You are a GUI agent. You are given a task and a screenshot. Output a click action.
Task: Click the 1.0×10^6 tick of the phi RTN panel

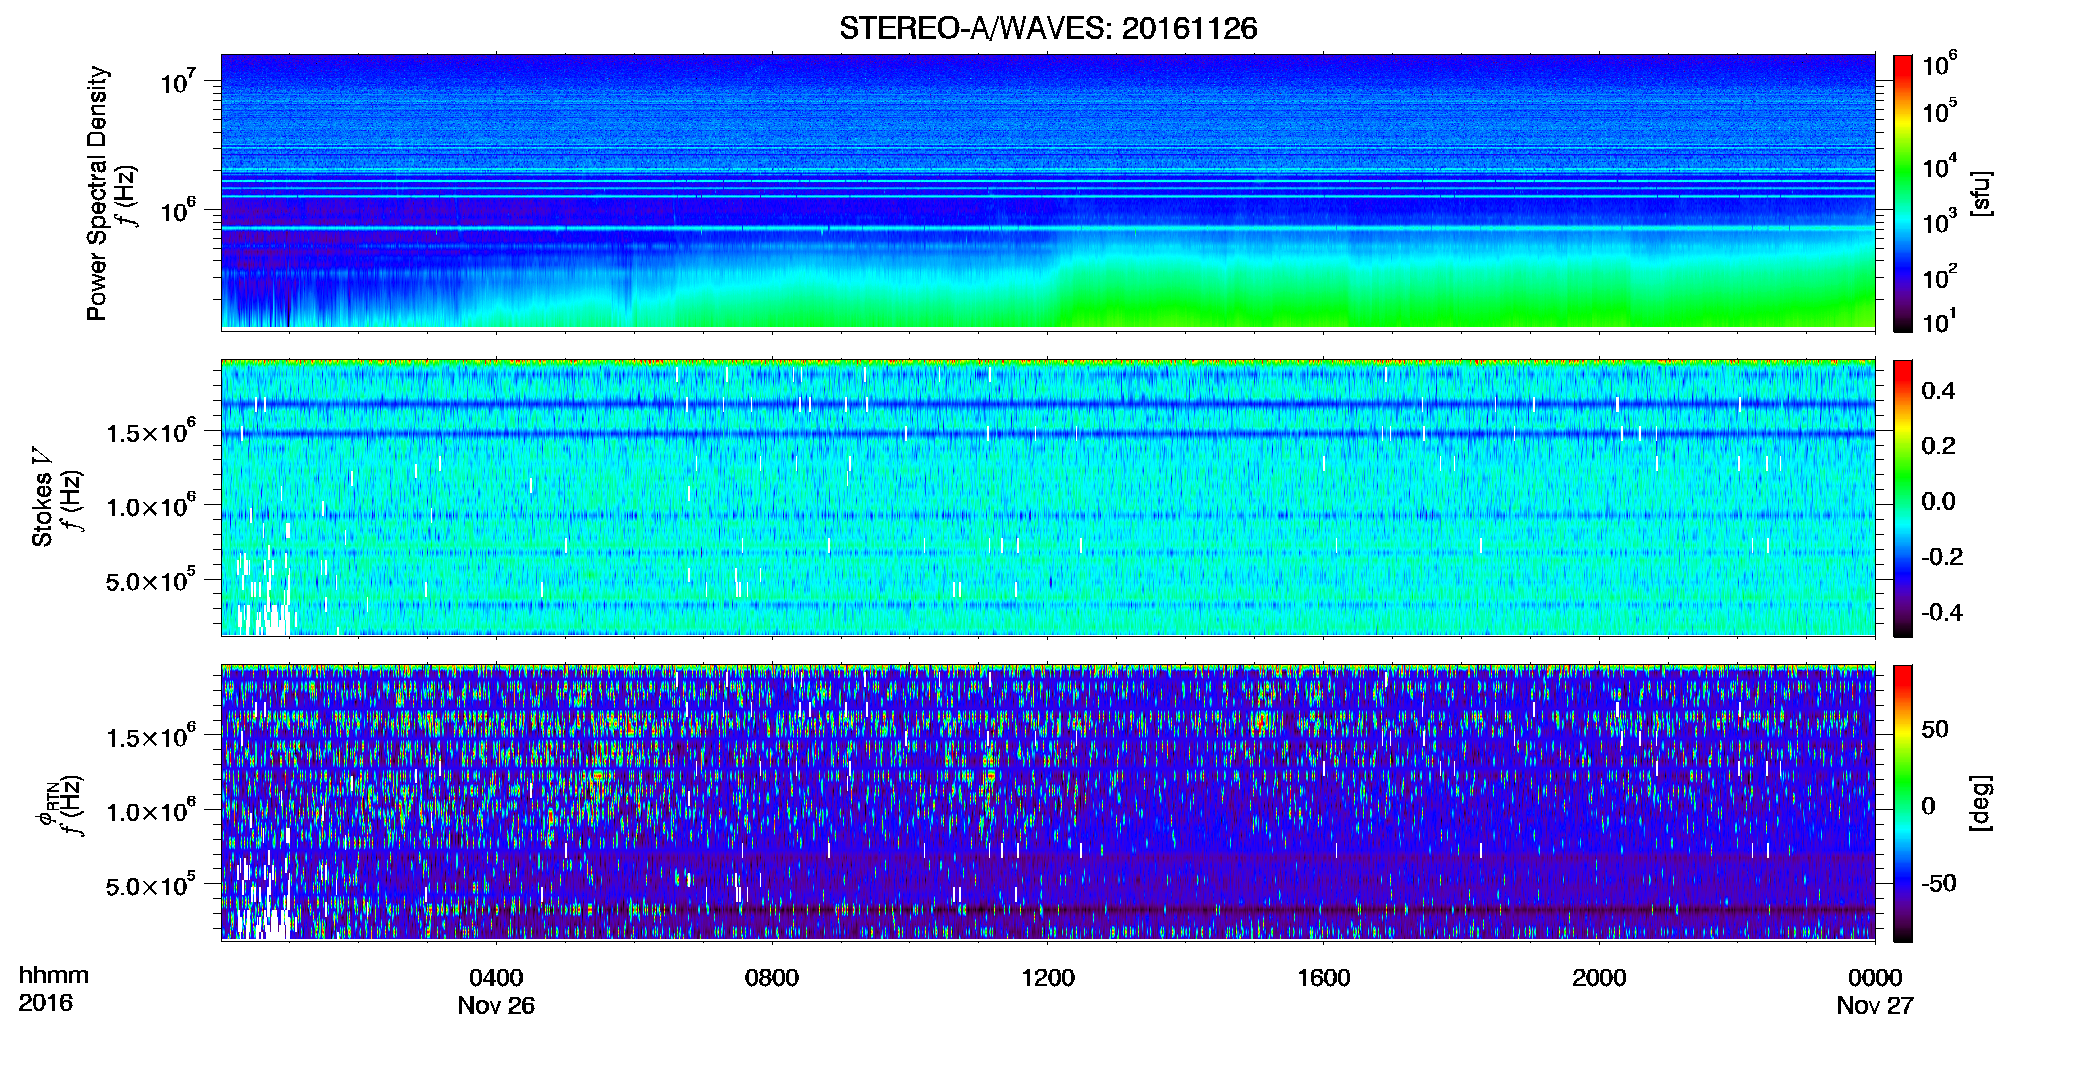pos(151,811)
